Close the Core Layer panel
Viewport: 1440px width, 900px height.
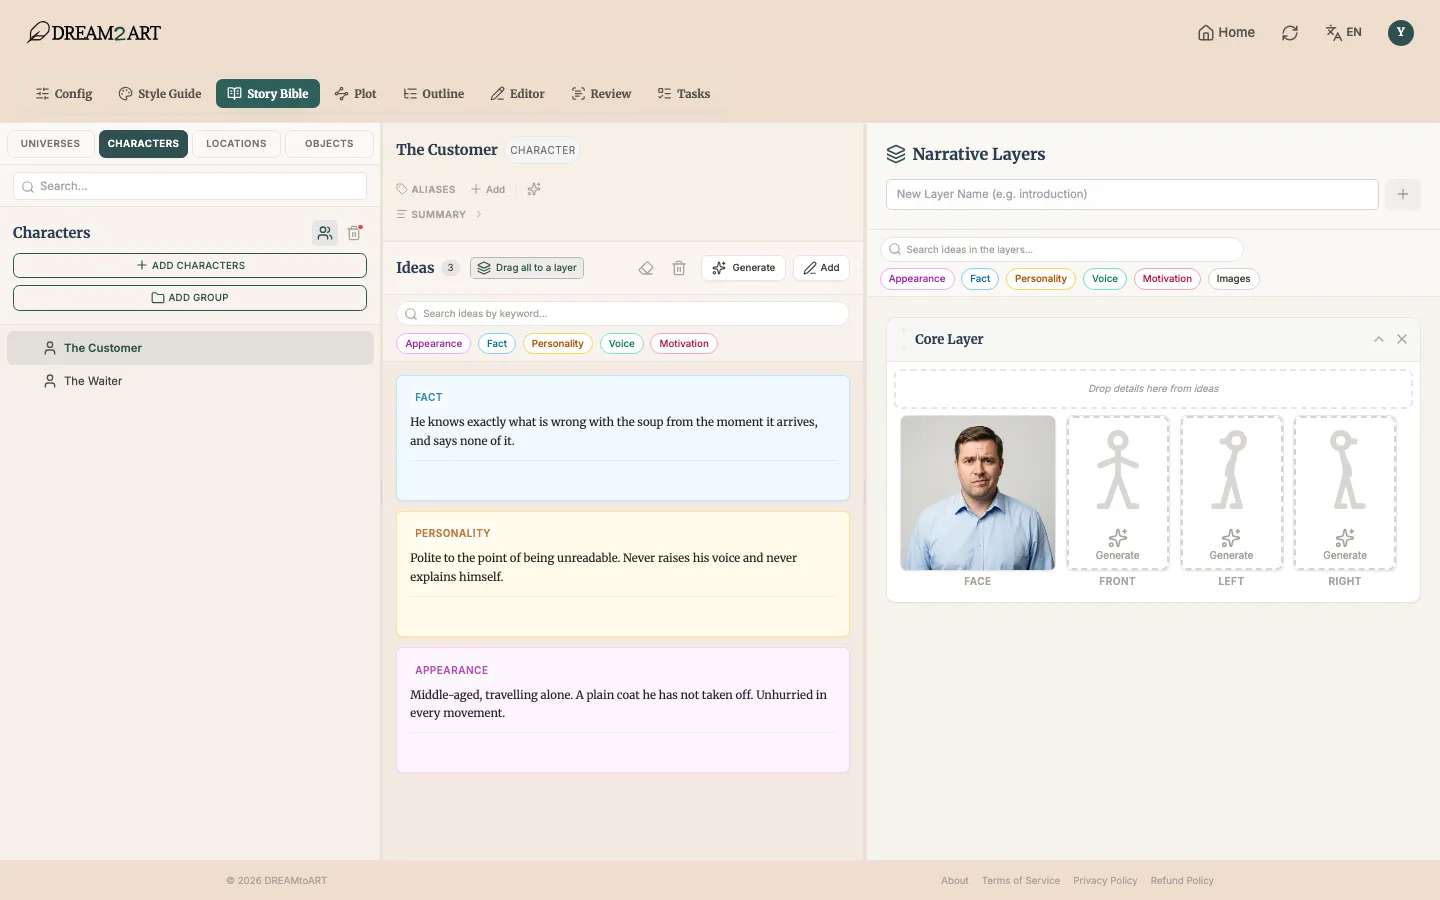(x=1402, y=339)
